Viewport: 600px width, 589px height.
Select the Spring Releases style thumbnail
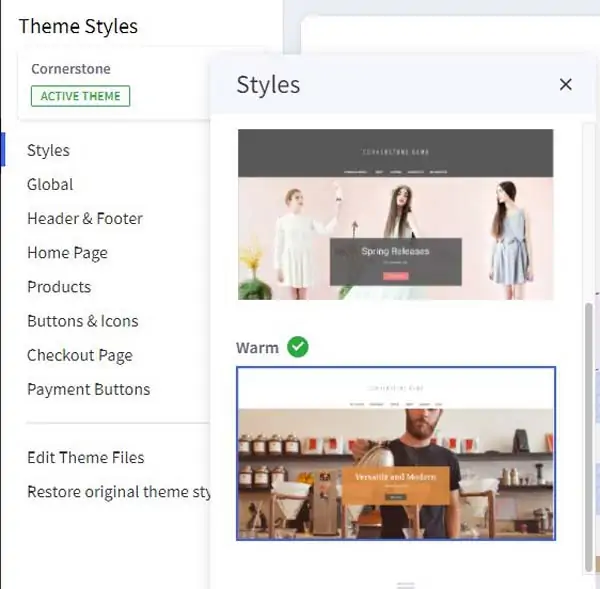click(x=395, y=214)
